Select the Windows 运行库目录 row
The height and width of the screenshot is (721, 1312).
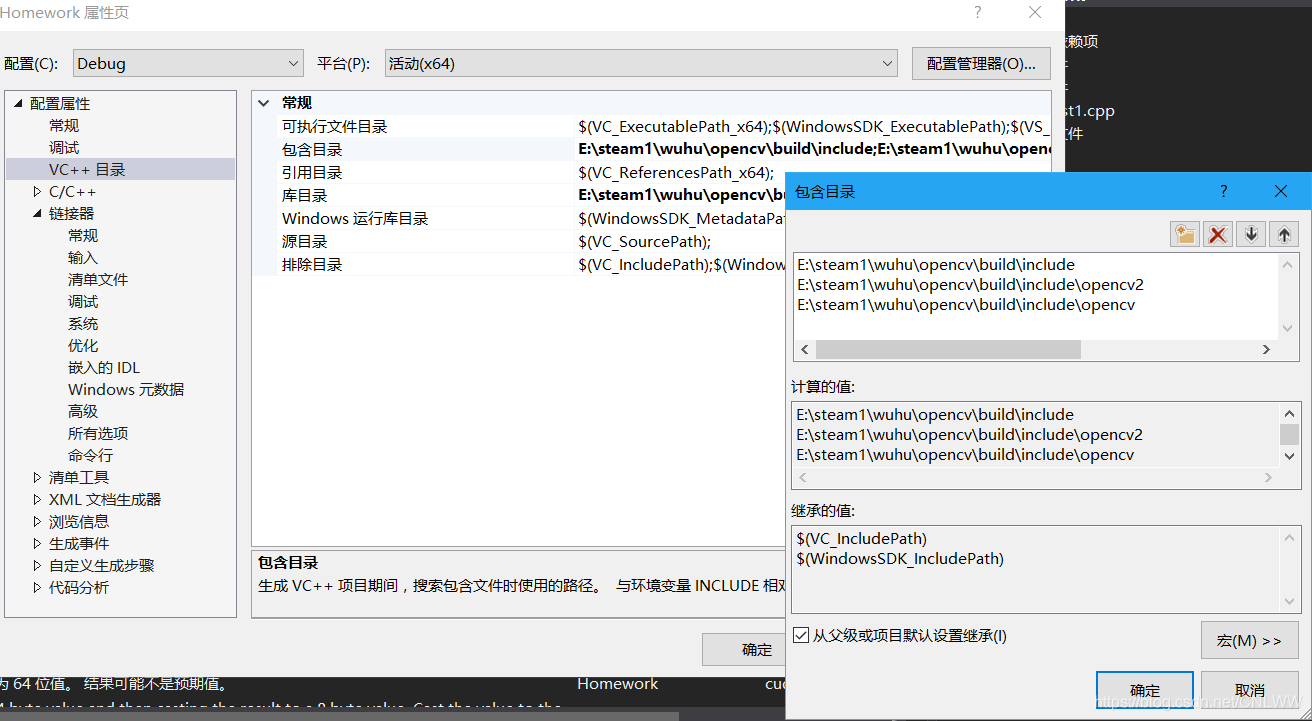click(x=532, y=219)
